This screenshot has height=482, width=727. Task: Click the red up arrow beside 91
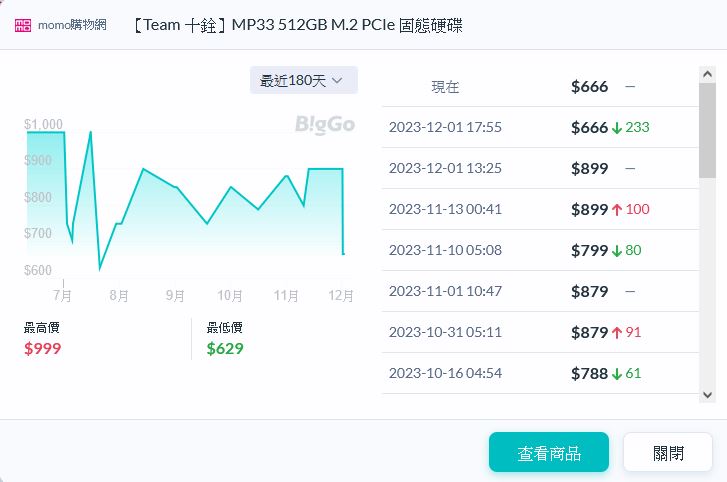[617, 332]
